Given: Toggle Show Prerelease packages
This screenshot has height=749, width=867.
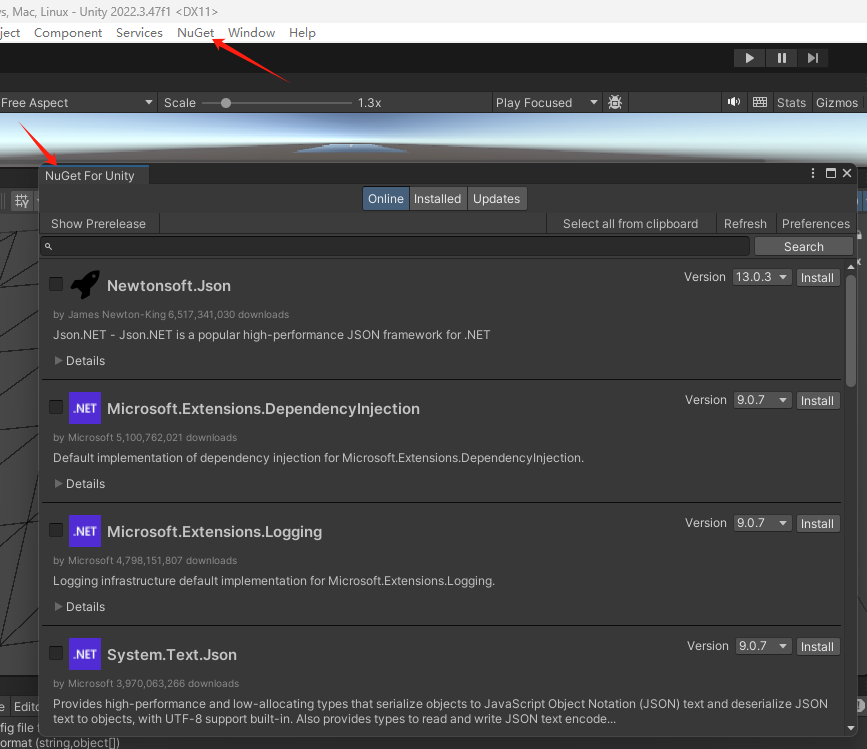Looking at the screenshot, I should pyautogui.click(x=98, y=223).
